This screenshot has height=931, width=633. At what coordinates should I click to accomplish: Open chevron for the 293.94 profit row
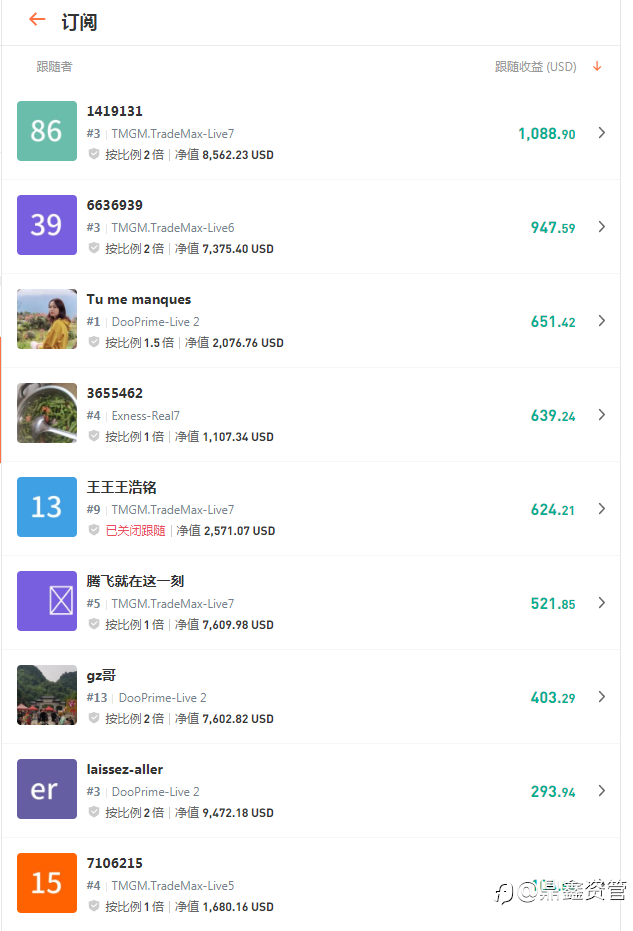coord(602,791)
